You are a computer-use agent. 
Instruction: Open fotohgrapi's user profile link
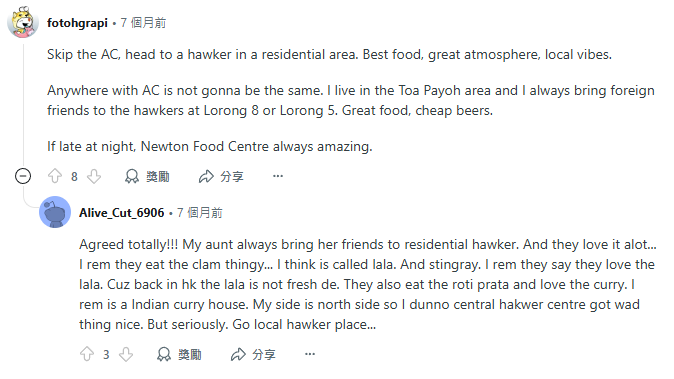tap(77, 23)
